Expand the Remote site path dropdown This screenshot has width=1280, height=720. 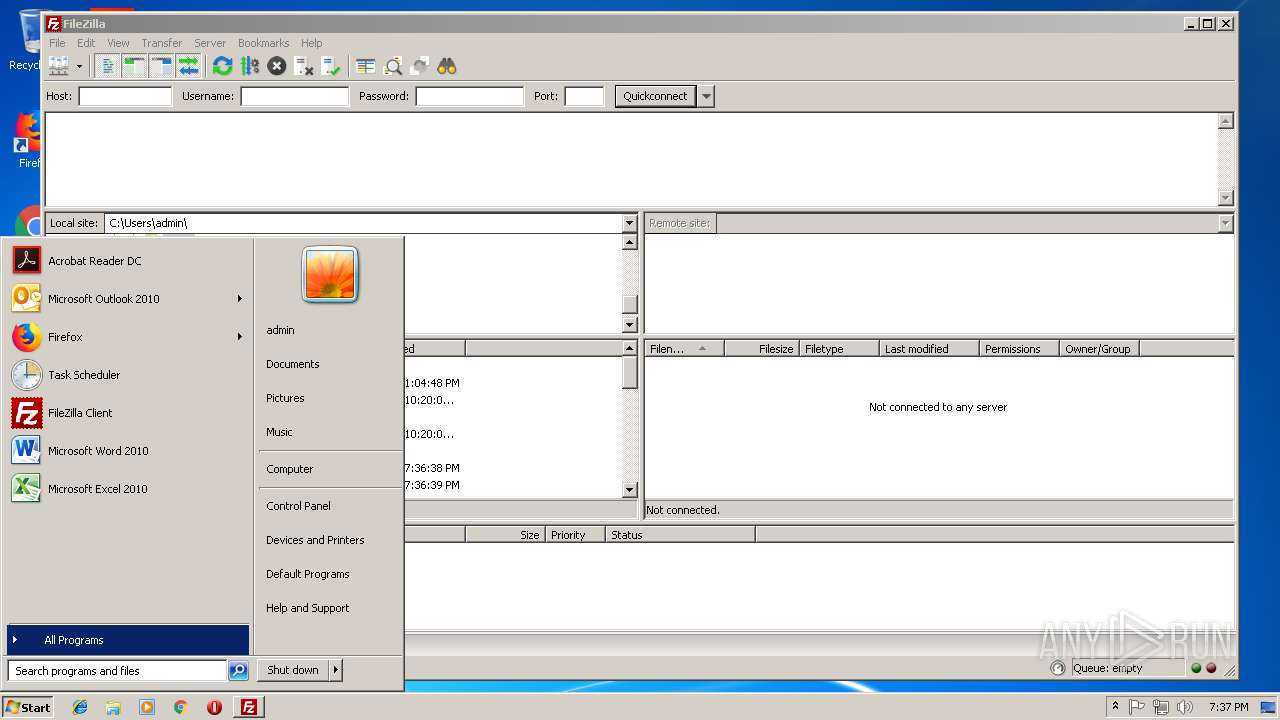pyautogui.click(x=1225, y=223)
